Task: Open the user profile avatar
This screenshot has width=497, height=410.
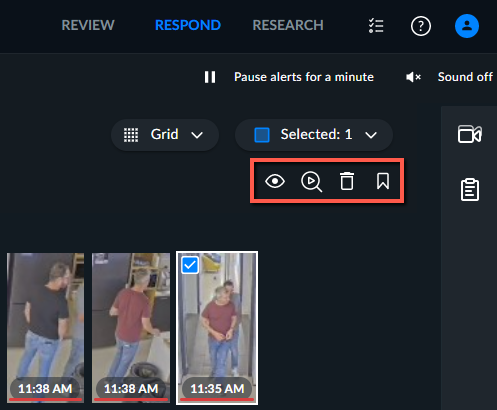Action: [x=467, y=26]
